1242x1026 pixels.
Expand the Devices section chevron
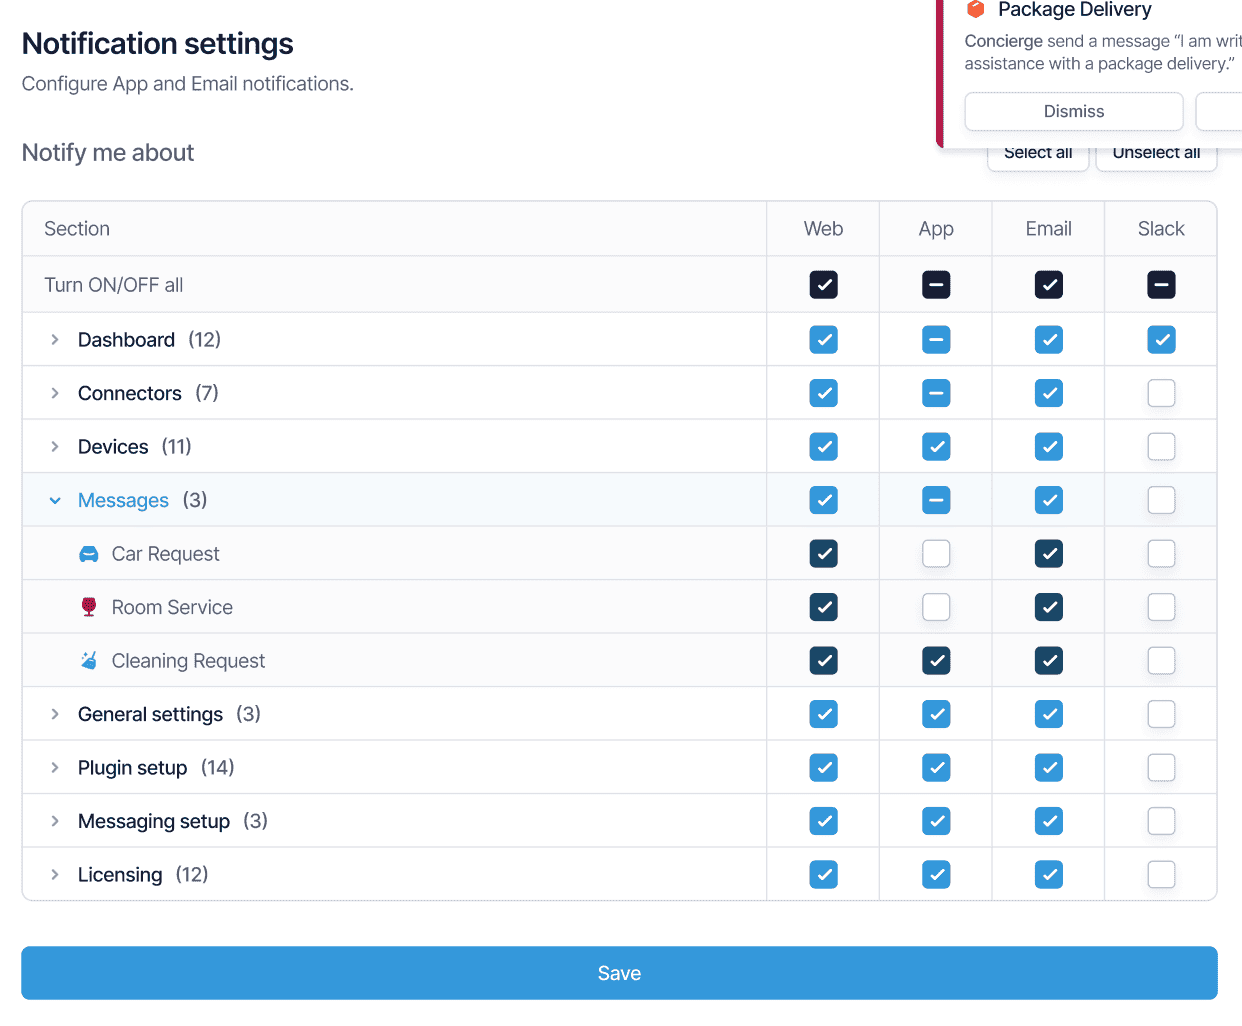click(x=55, y=447)
